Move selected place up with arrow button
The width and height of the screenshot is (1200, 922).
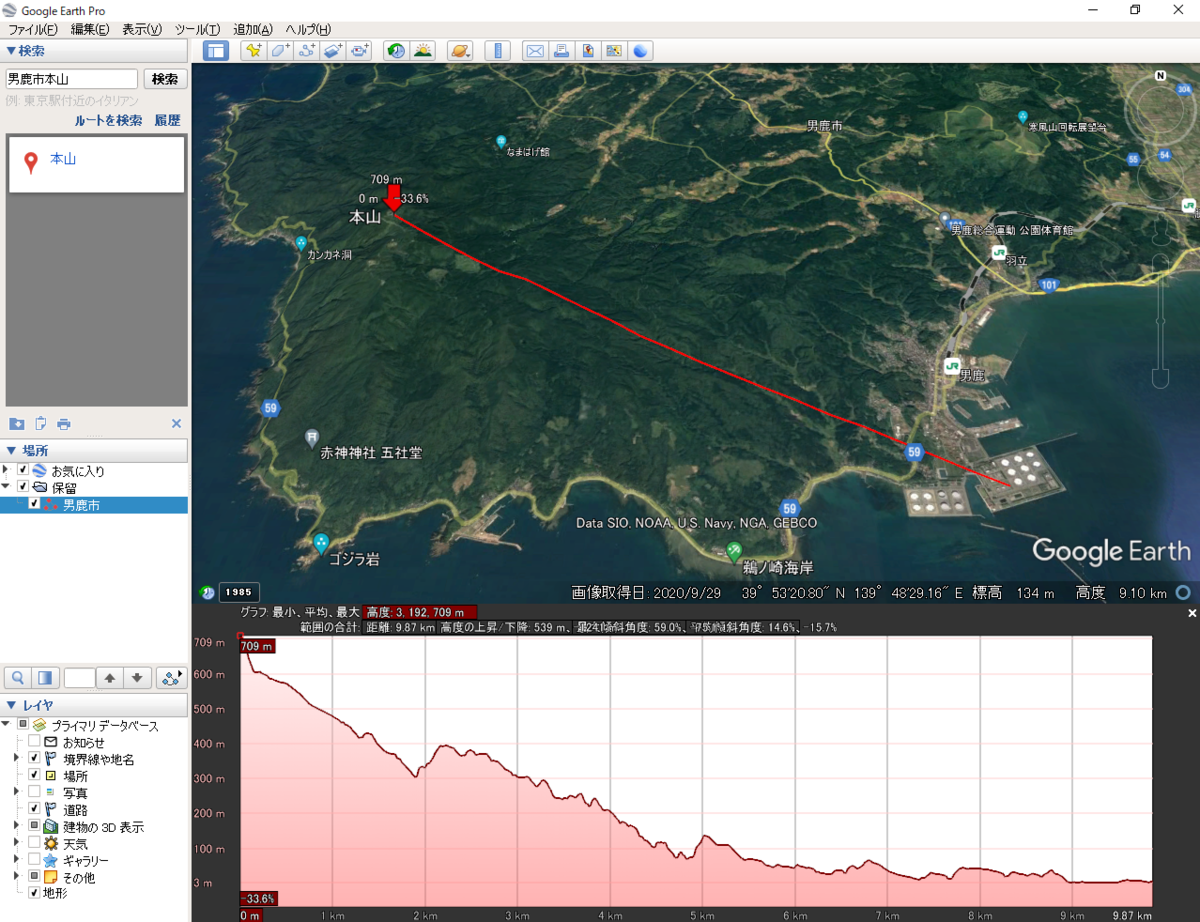110,678
